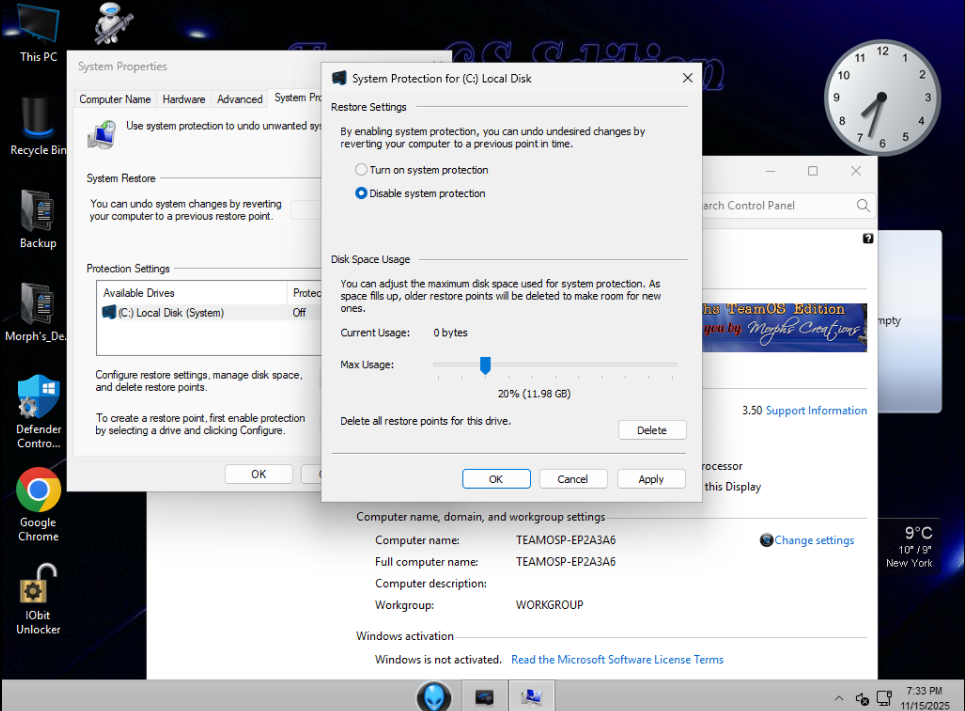Click the Alienware Start button on taskbar

click(434, 696)
